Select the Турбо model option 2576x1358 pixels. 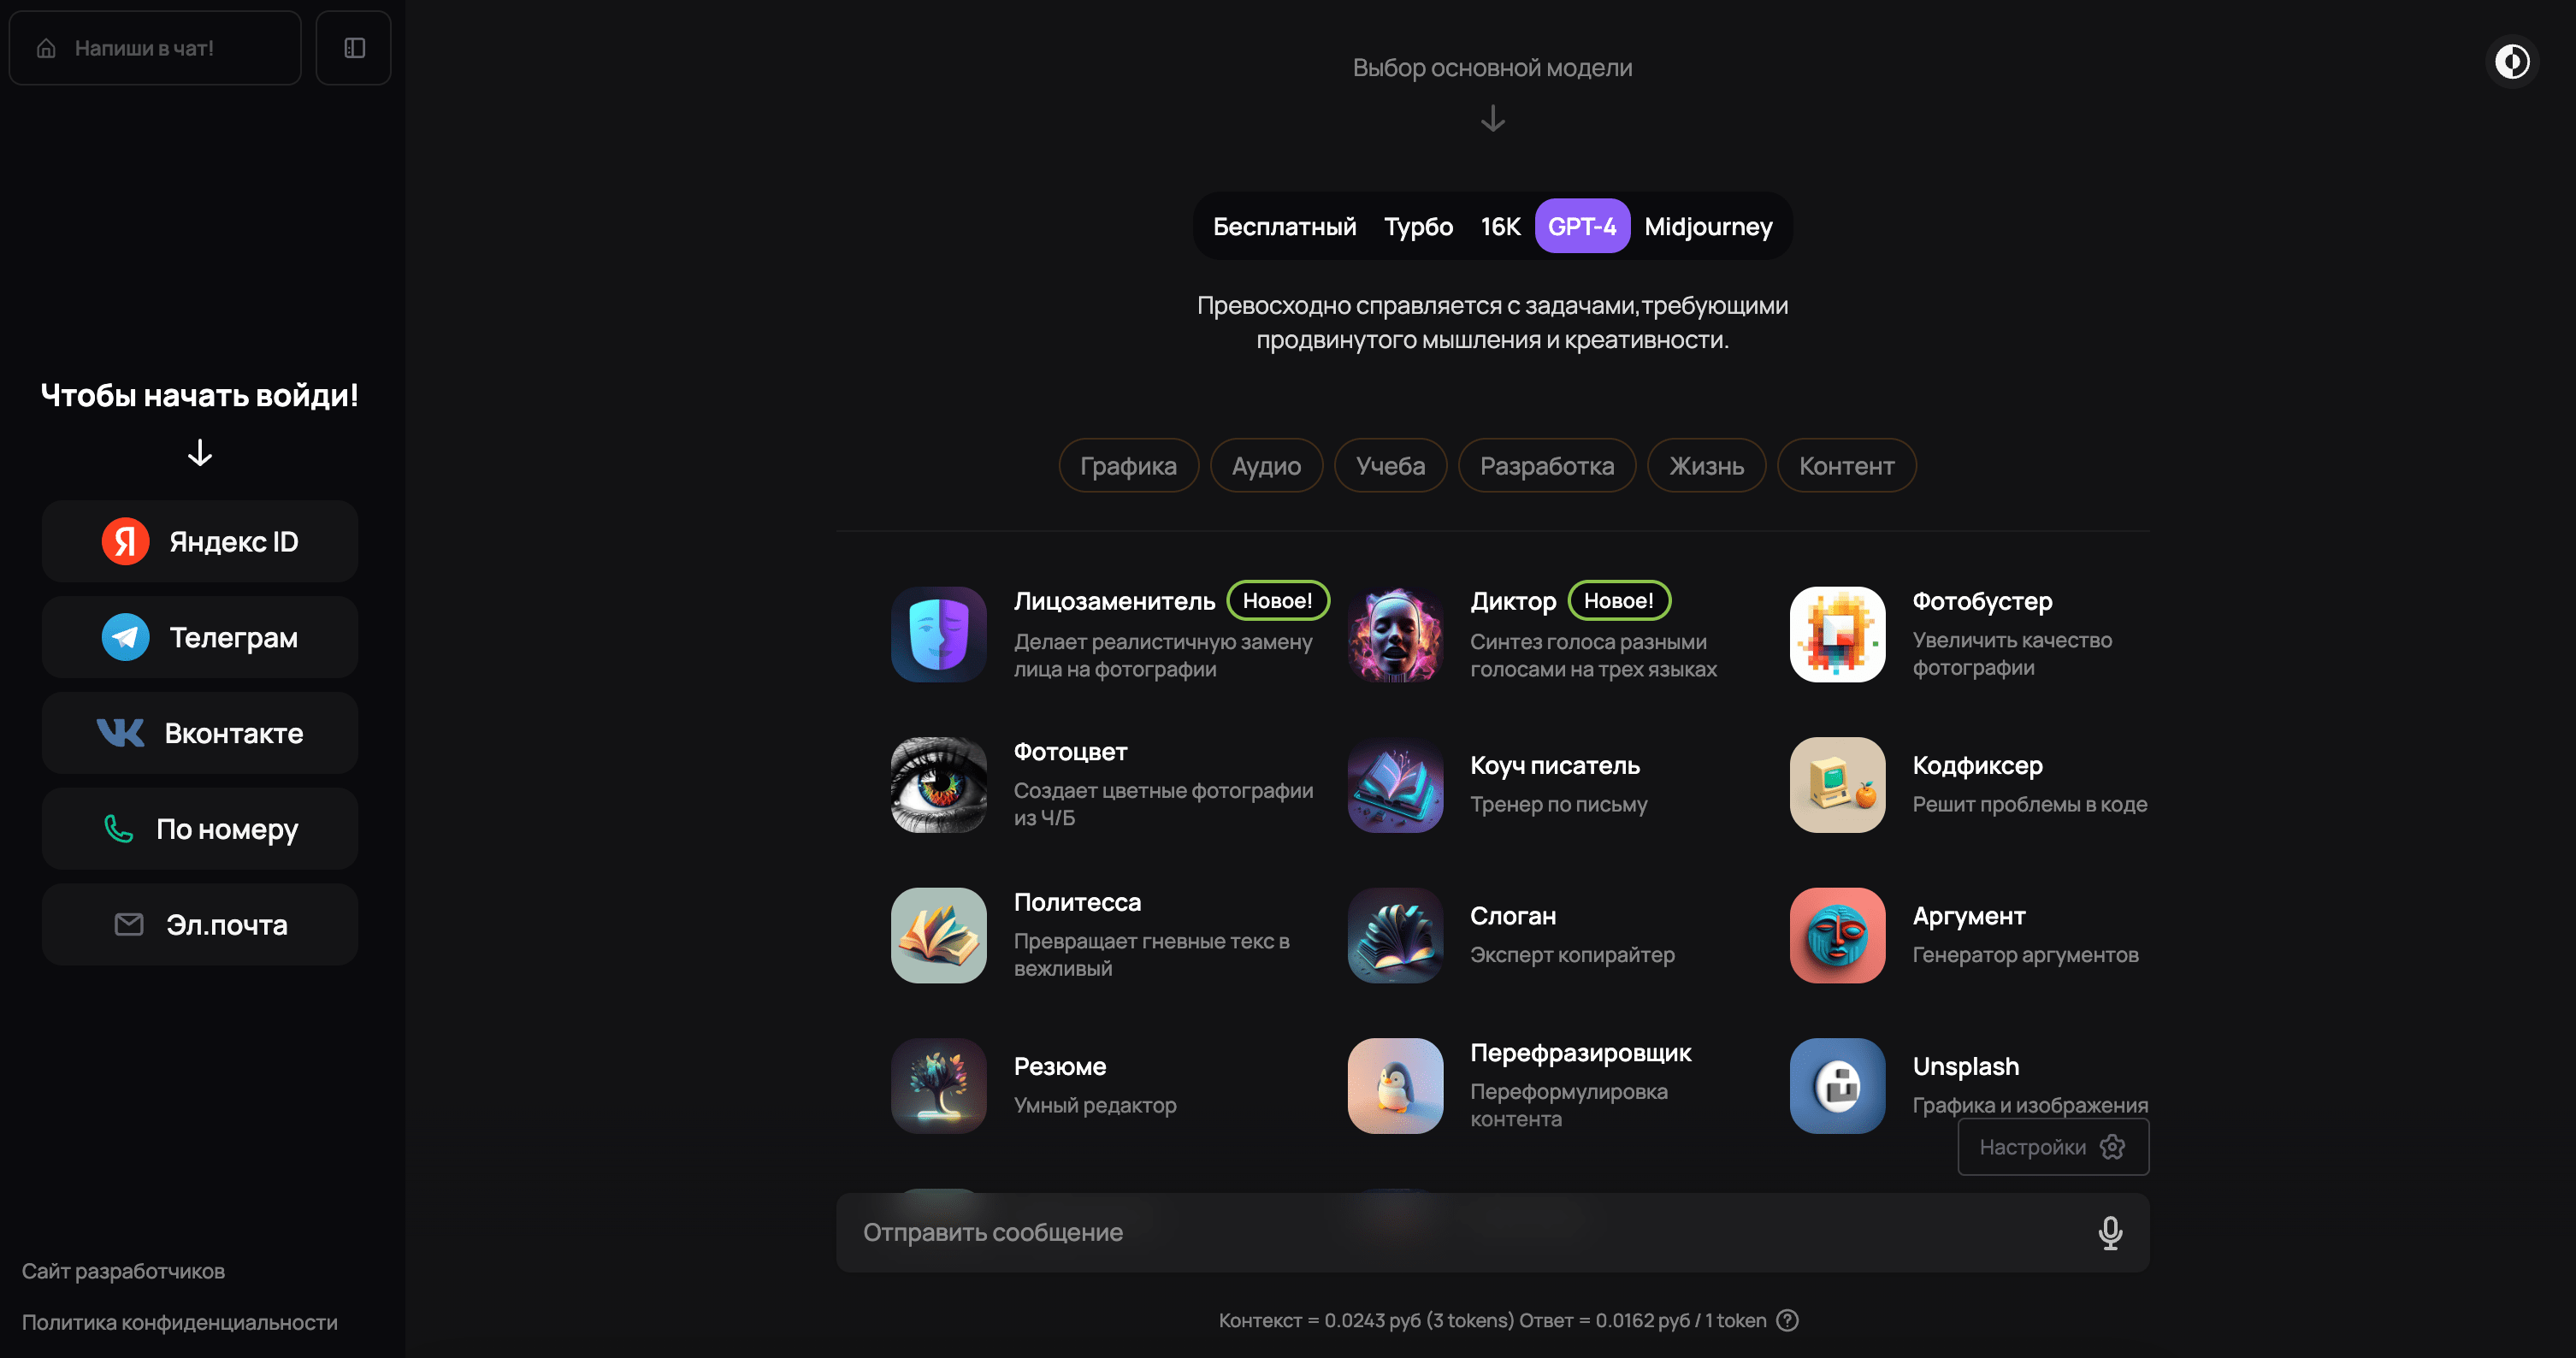click(x=1418, y=227)
